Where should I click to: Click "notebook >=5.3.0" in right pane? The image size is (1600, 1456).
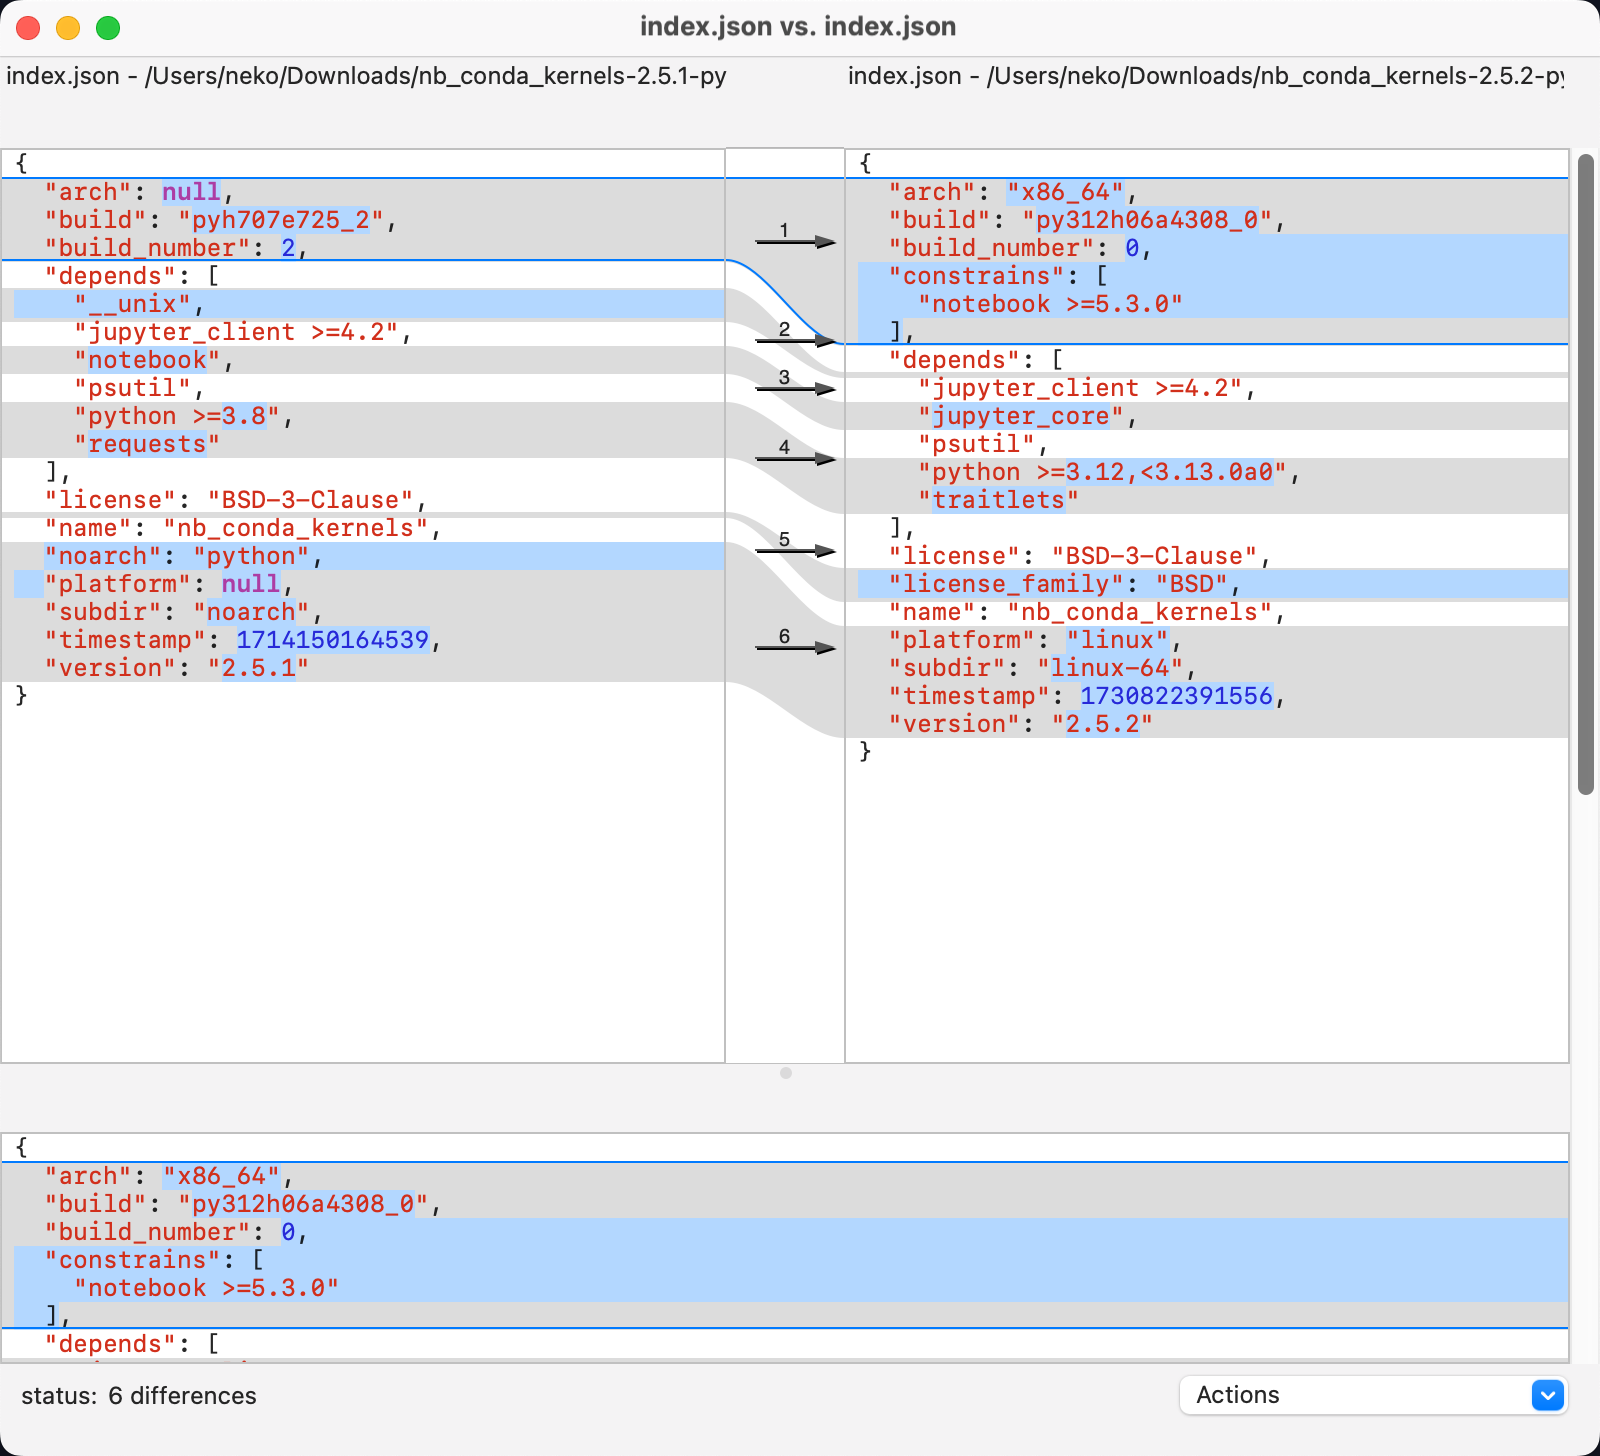[x=1050, y=304]
